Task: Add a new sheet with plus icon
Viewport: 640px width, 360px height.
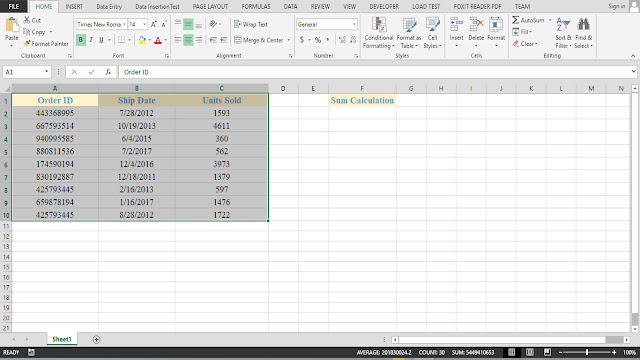Action: (x=96, y=340)
